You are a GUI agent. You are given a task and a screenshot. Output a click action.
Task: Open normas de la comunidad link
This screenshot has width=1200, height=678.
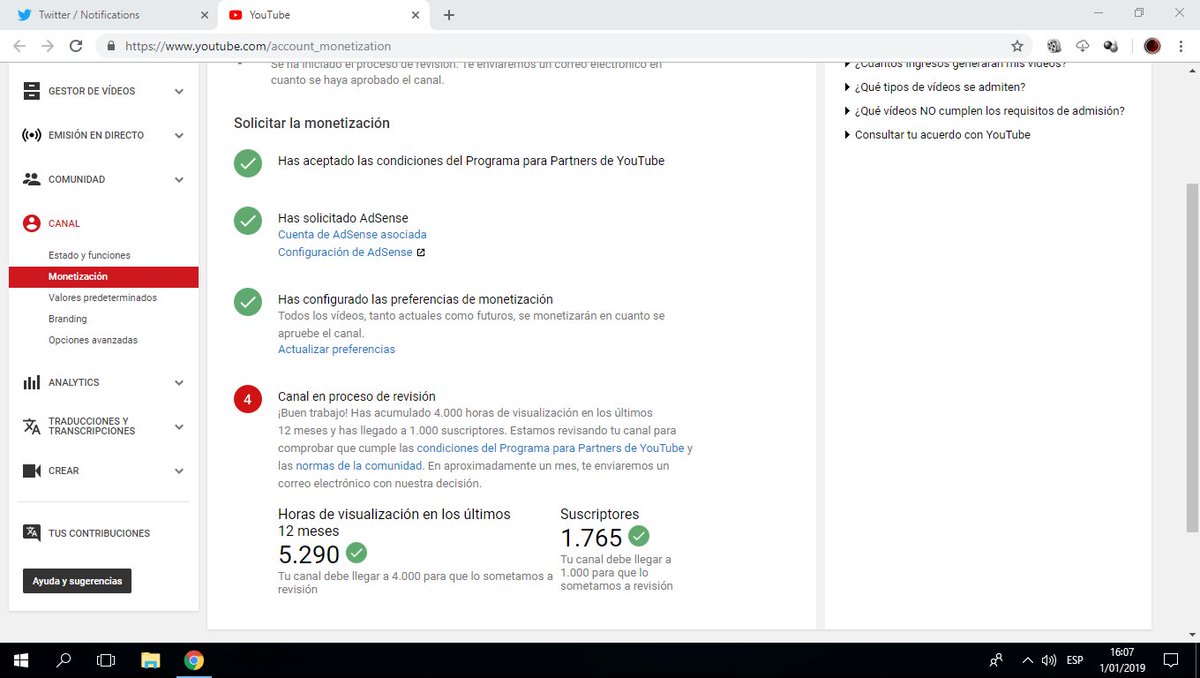coord(359,466)
